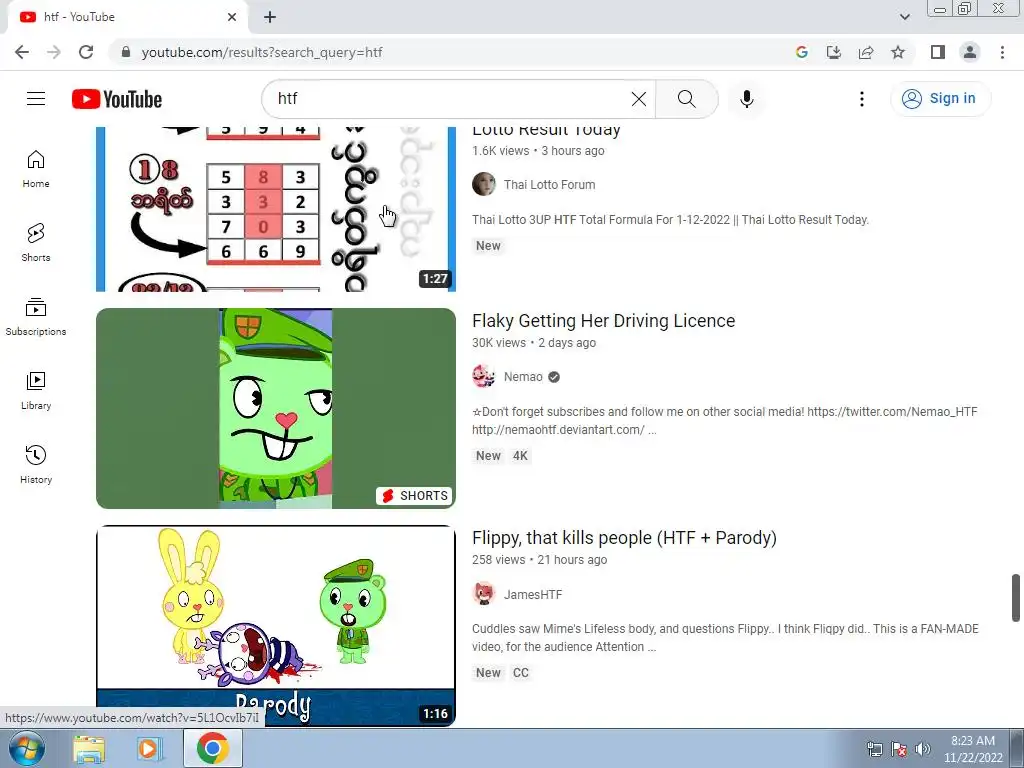Reload the page
This screenshot has height=768, width=1024.
(x=86, y=52)
